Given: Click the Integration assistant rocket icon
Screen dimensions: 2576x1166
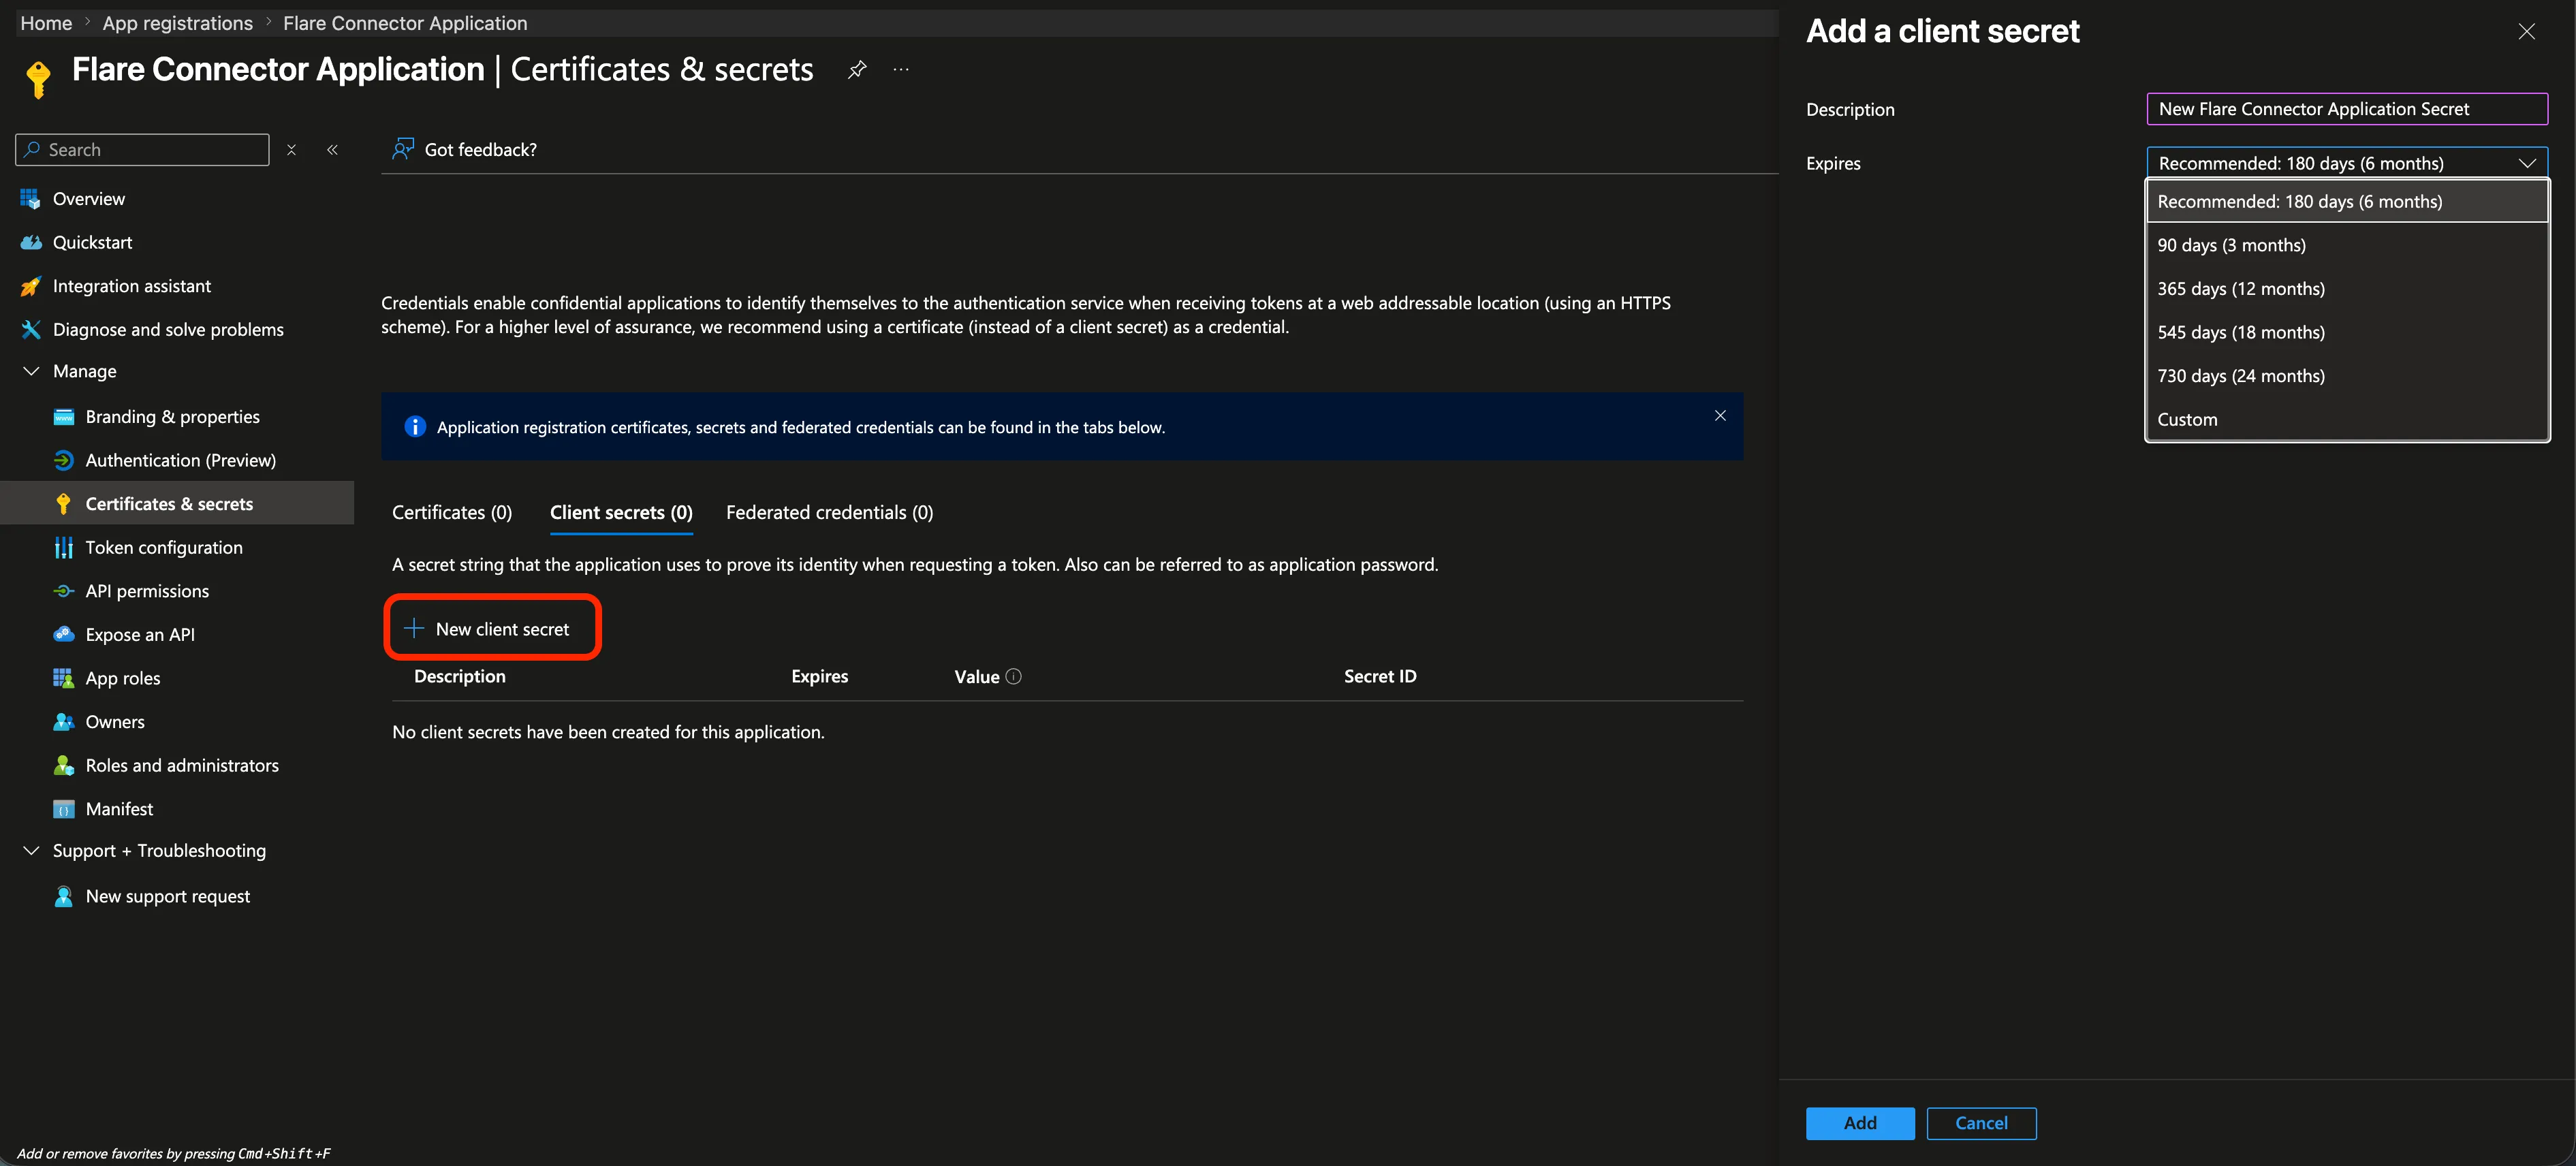Looking at the screenshot, I should coord(31,286).
